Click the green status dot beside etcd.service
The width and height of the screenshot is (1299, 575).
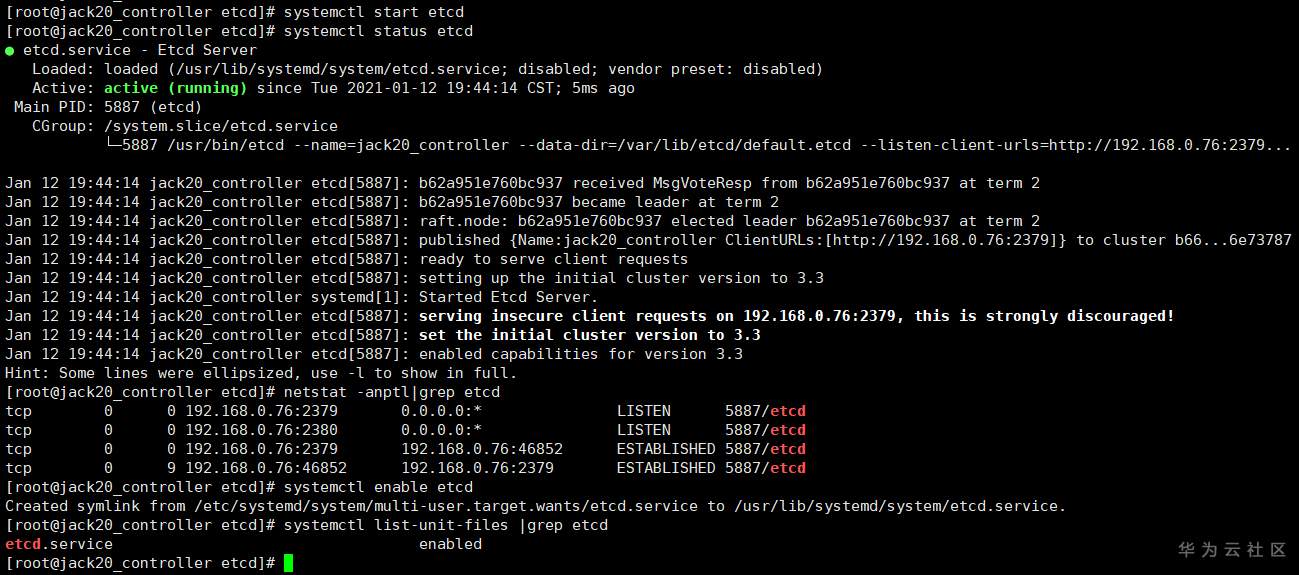[x=9, y=50]
